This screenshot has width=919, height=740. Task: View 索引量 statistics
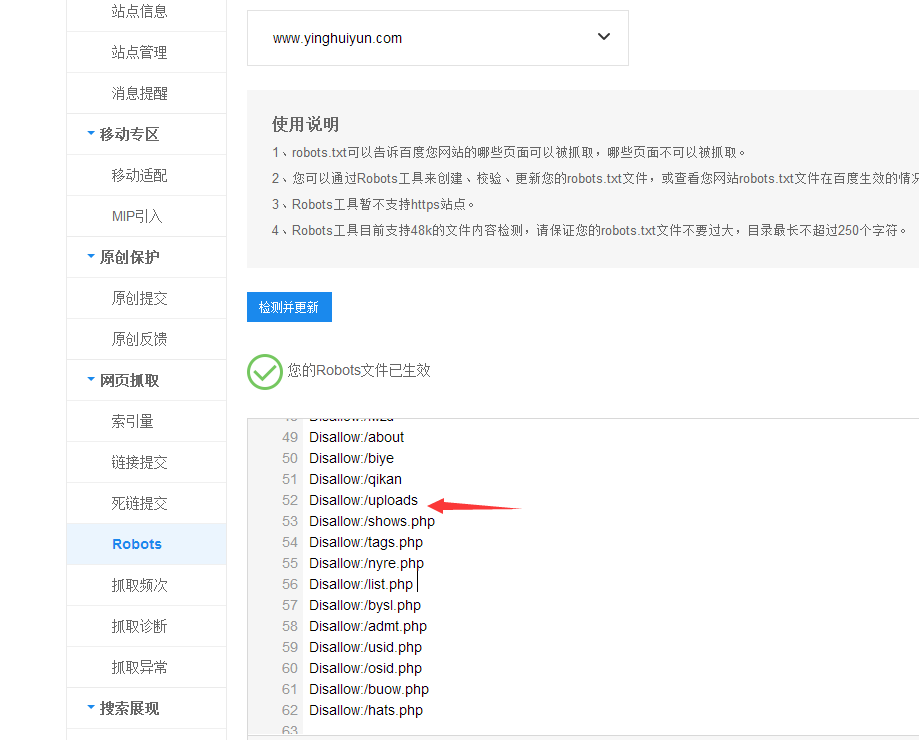[x=132, y=421]
